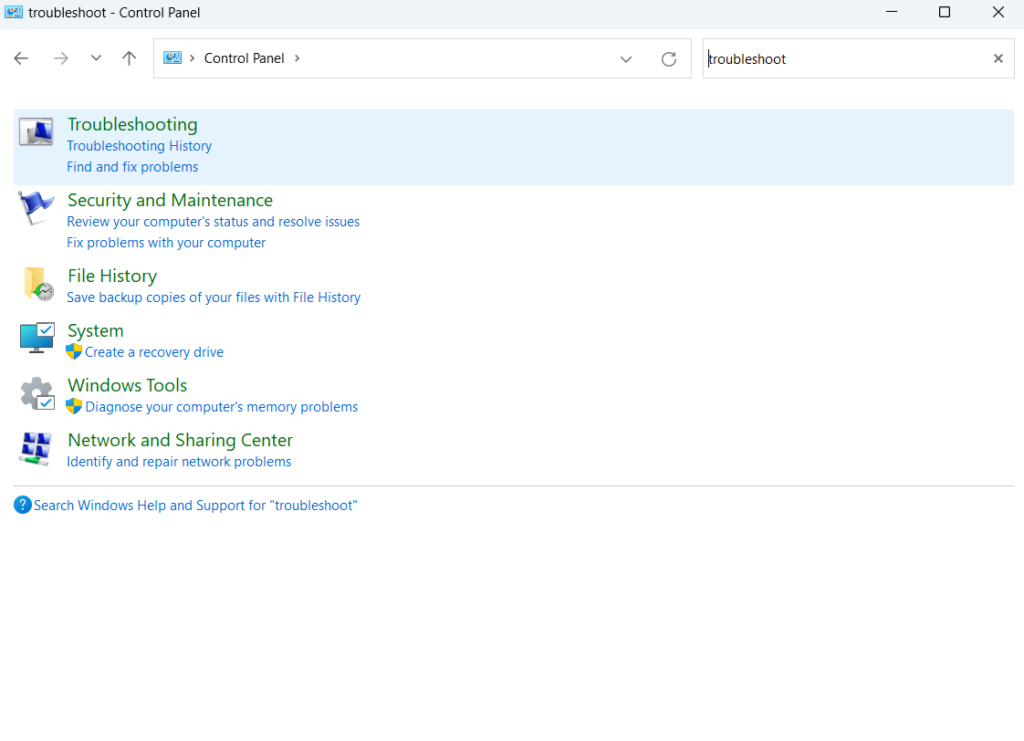
Task: Open Create a recovery drive
Action: point(154,352)
